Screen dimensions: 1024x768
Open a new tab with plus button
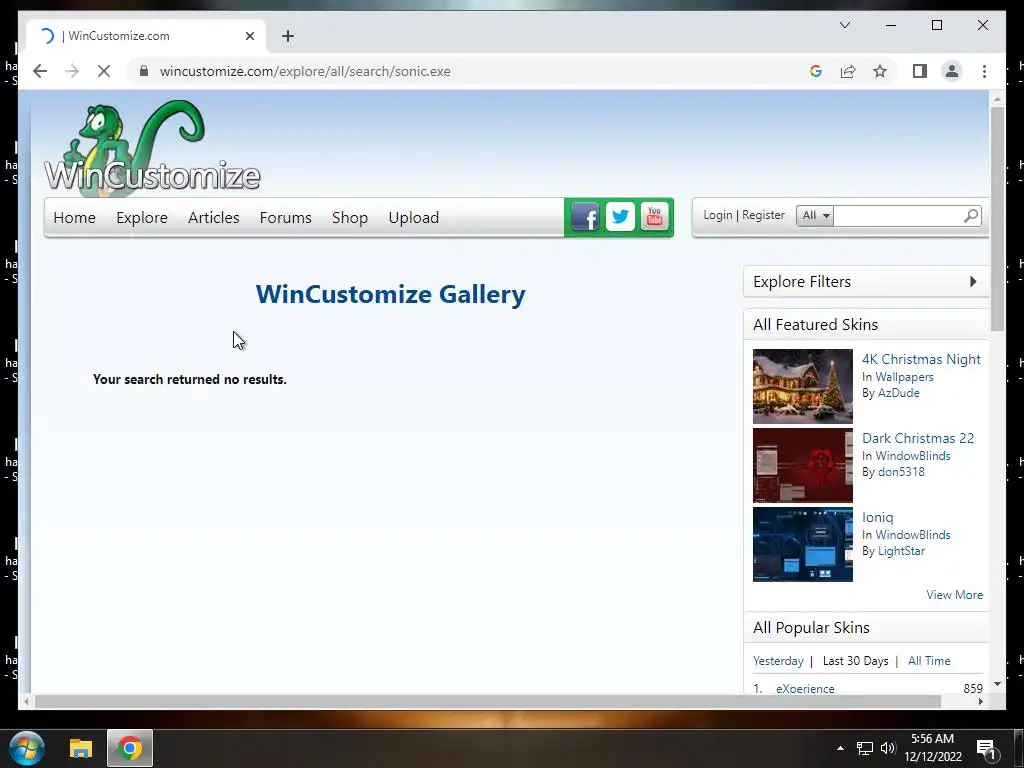[288, 36]
